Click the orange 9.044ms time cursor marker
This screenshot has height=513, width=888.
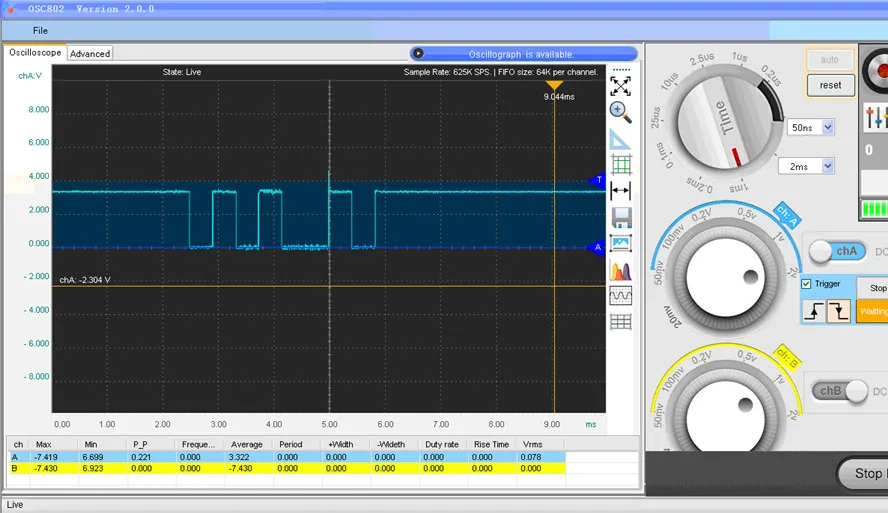pos(554,86)
